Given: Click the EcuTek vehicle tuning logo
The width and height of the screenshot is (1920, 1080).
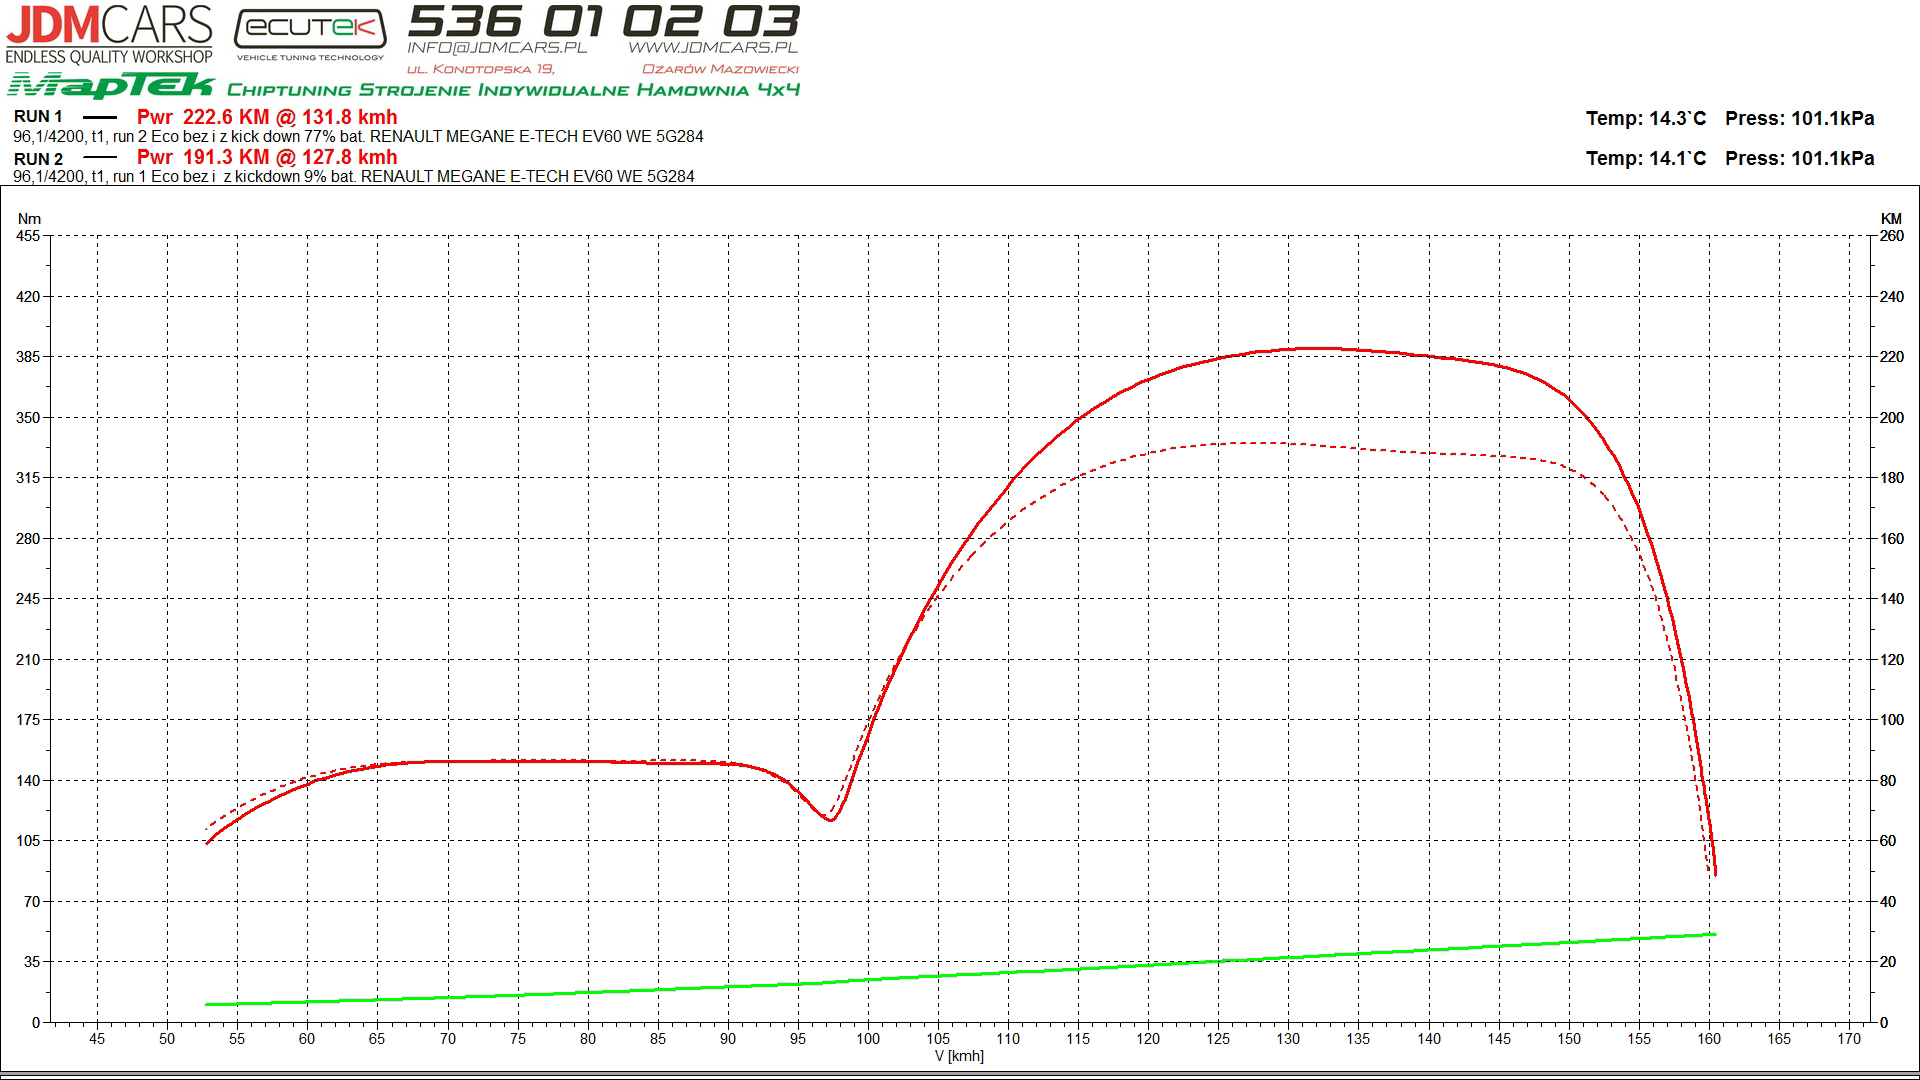Looking at the screenshot, I should point(310,32).
